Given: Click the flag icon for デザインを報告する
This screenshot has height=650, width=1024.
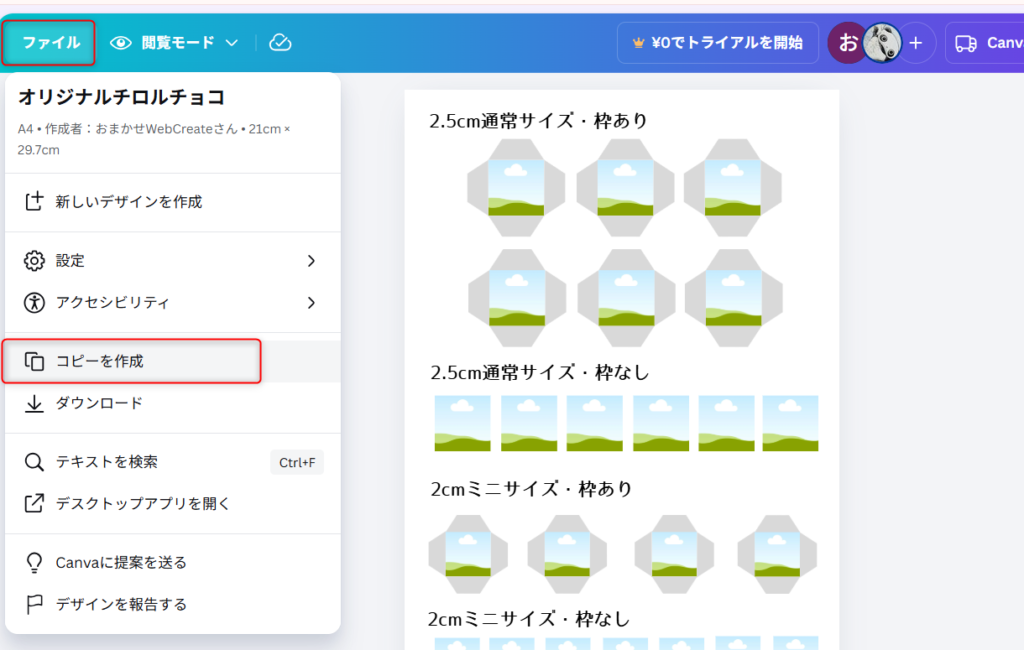Looking at the screenshot, I should [35, 604].
